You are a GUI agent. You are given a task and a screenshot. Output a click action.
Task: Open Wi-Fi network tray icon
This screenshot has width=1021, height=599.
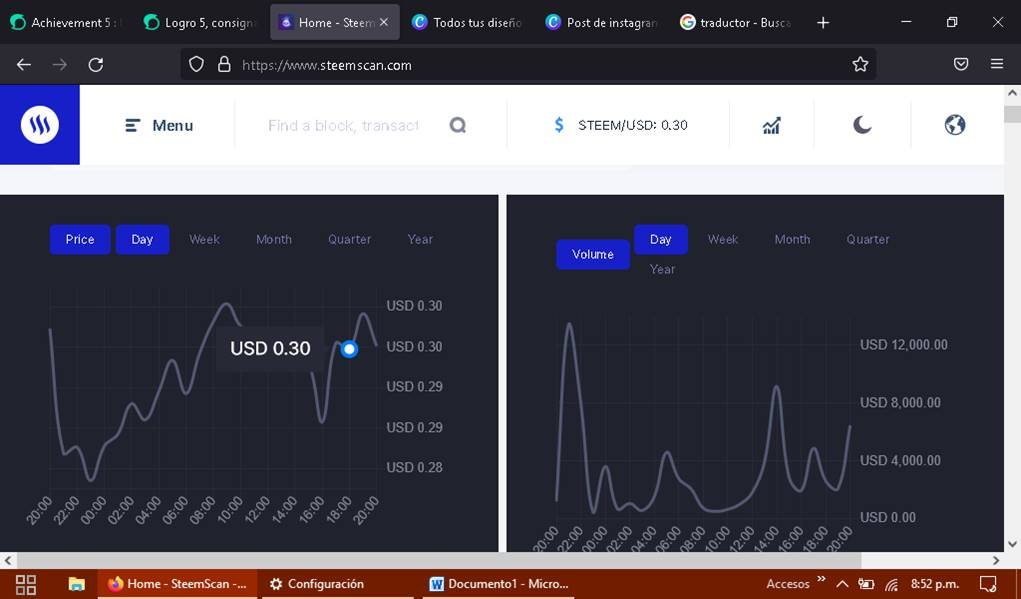[891, 584]
